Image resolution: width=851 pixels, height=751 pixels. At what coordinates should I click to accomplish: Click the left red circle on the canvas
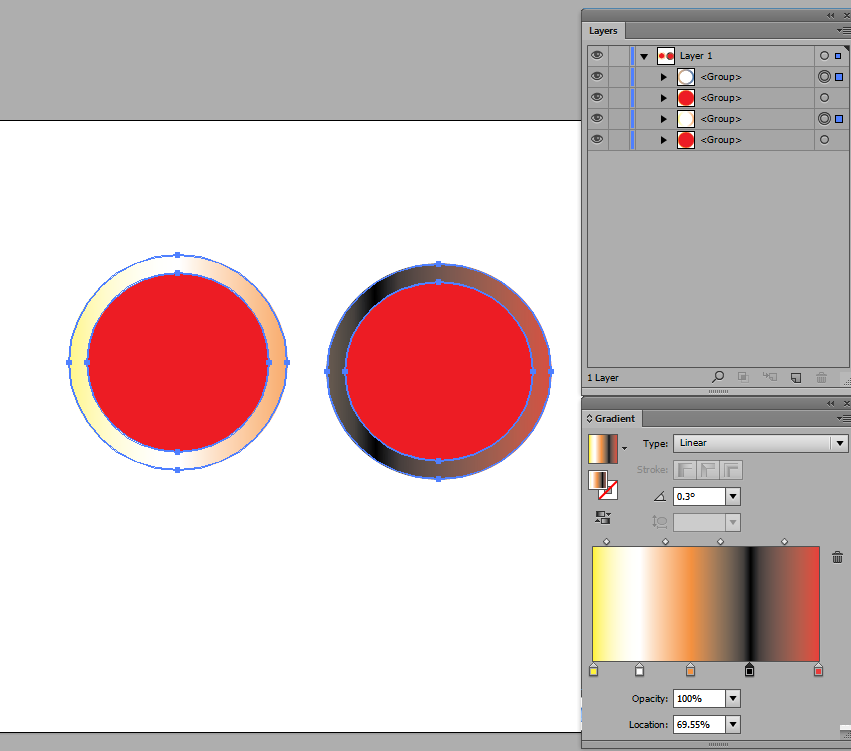pyautogui.click(x=177, y=362)
